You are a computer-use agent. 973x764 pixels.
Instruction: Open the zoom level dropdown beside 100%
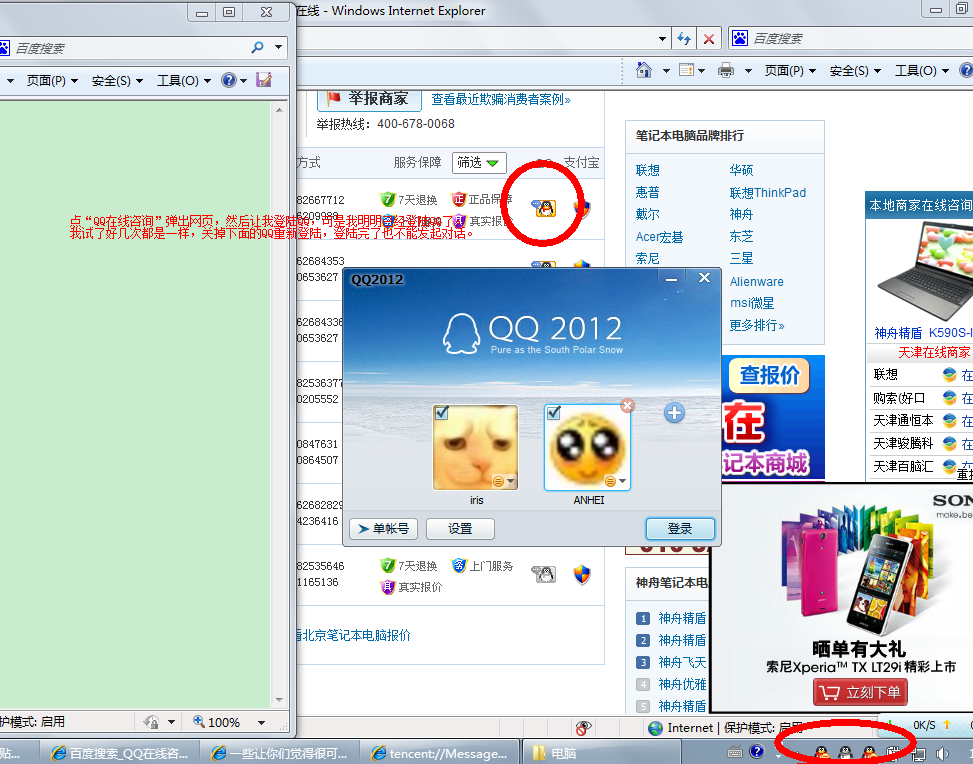(x=261, y=722)
